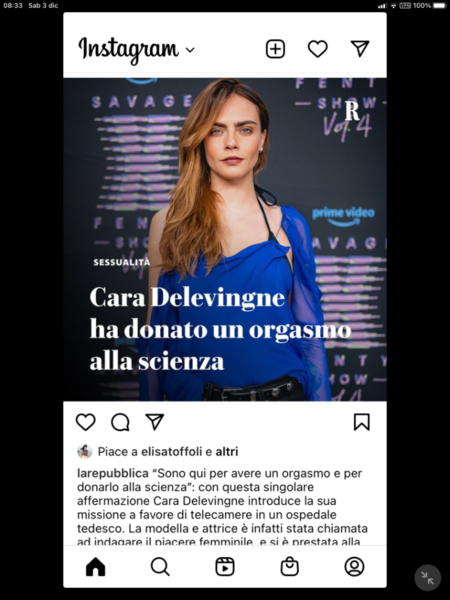The width and height of the screenshot is (450, 600).
Task: Open the larepubblica profile from caption
Action: click(x=113, y=473)
